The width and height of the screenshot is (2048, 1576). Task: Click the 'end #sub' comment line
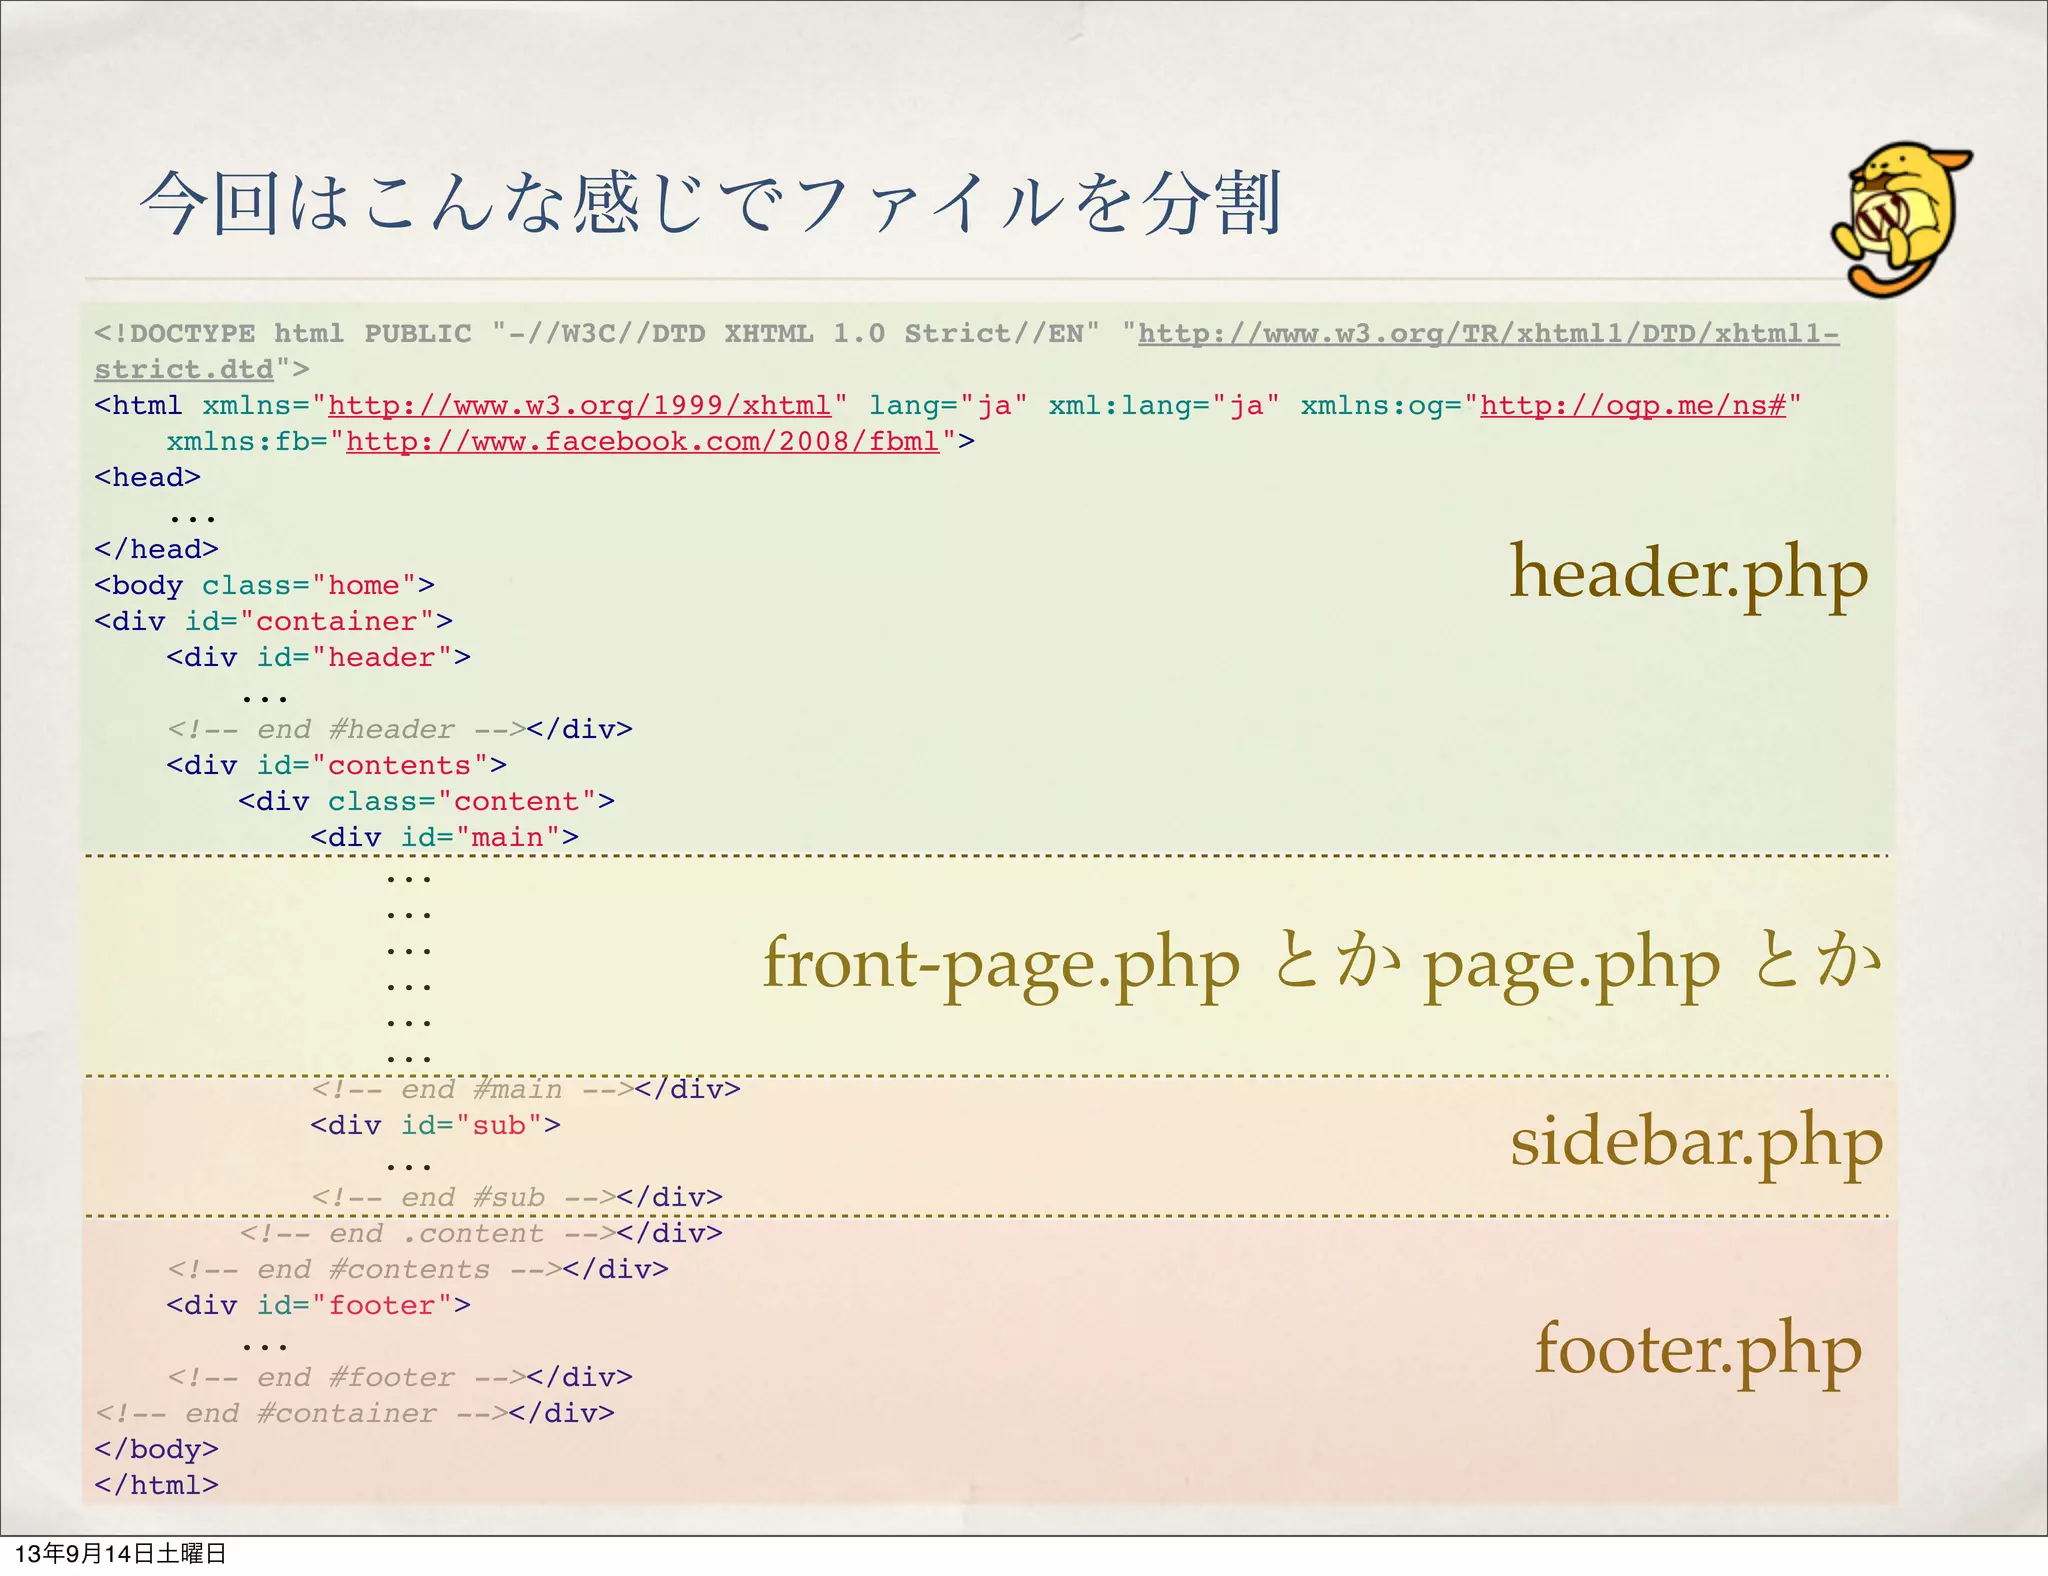[x=517, y=1197]
